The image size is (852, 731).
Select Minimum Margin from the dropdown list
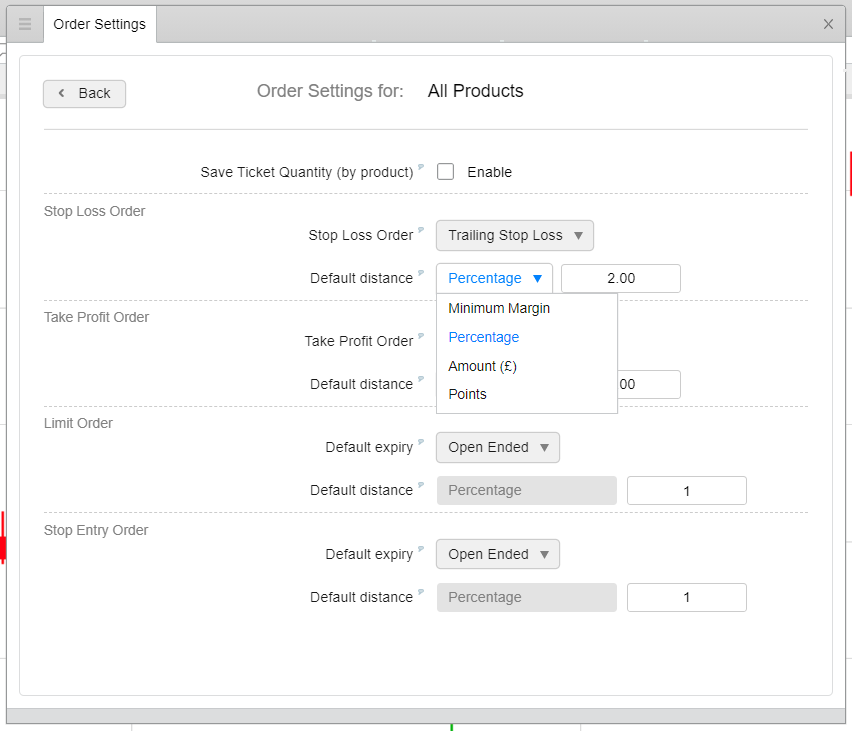(x=499, y=309)
